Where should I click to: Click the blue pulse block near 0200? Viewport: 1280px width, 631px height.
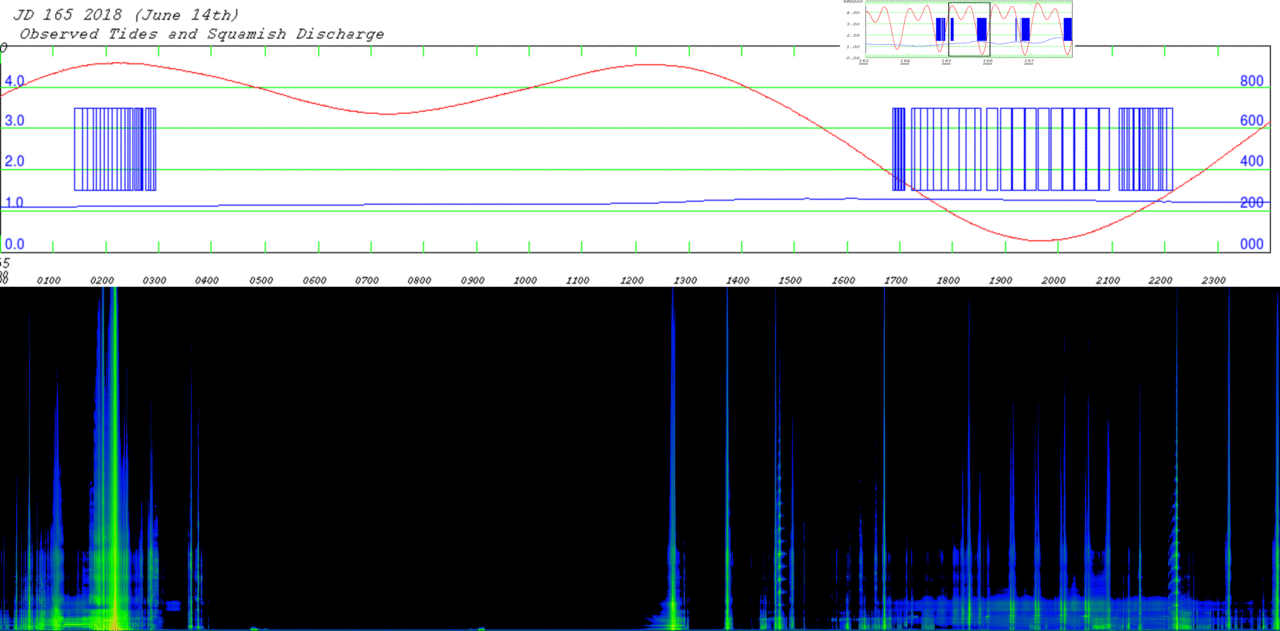pos(115,149)
